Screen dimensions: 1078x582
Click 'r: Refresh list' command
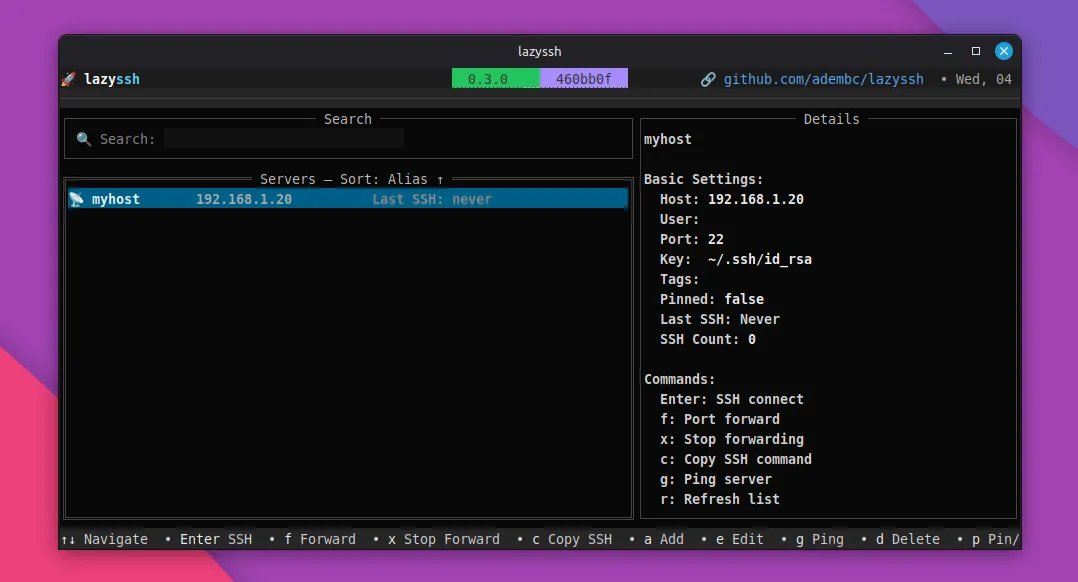point(720,499)
